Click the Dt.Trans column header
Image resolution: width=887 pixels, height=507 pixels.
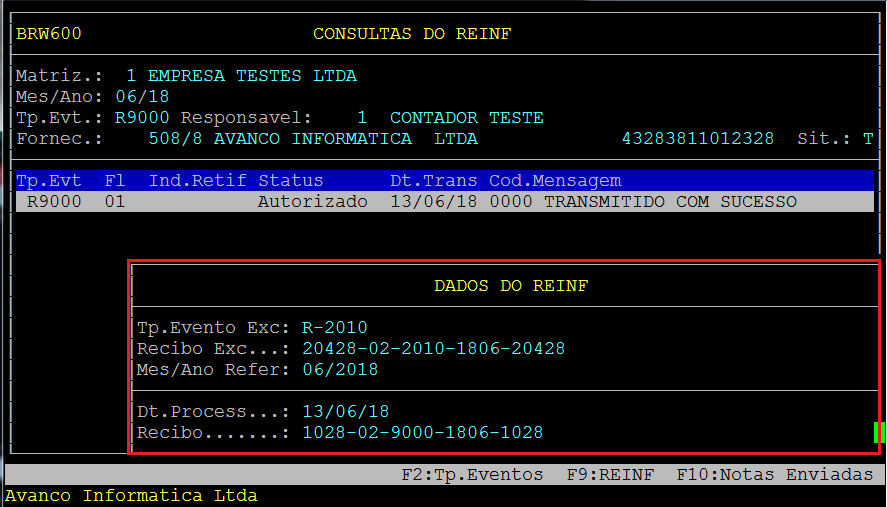tap(433, 181)
